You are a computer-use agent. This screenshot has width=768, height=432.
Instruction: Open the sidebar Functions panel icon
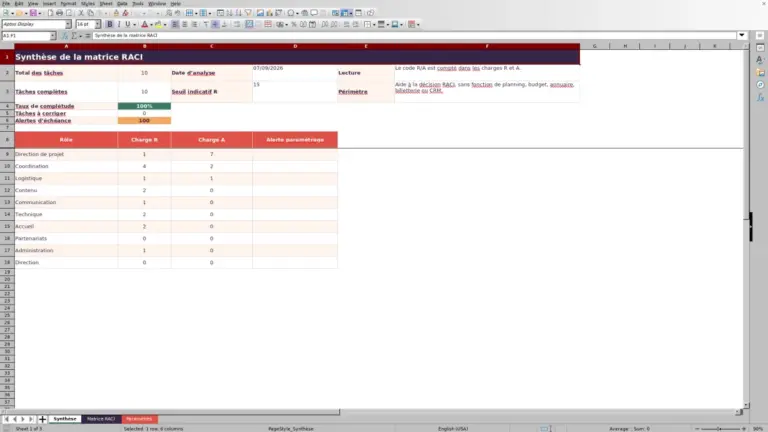(x=760, y=97)
